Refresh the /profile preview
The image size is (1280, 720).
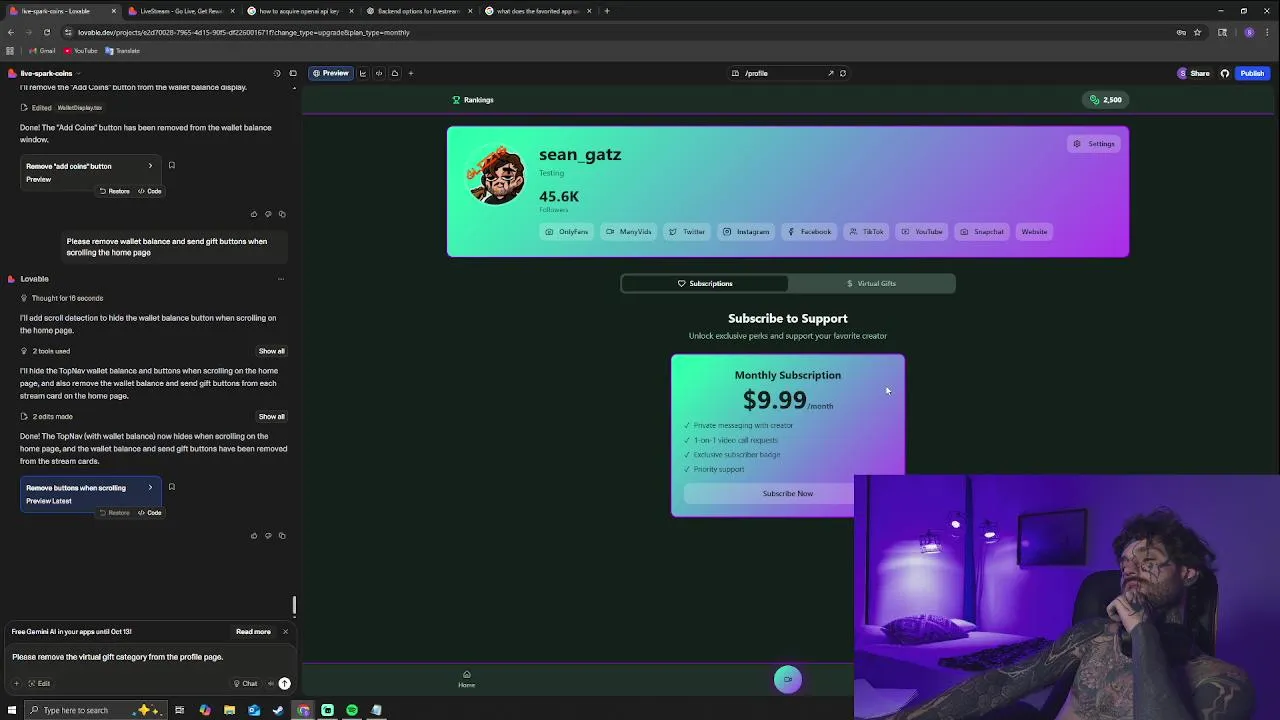(x=843, y=73)
